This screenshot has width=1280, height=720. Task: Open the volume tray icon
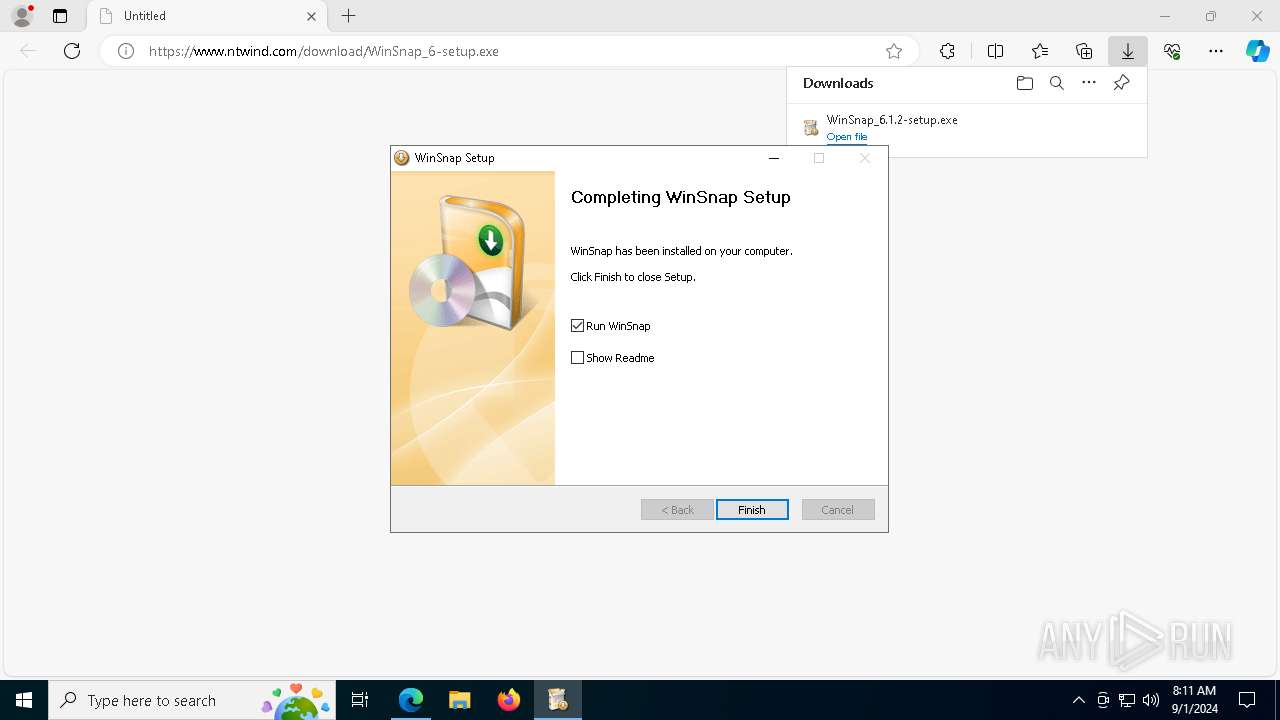pos(1151,700)
